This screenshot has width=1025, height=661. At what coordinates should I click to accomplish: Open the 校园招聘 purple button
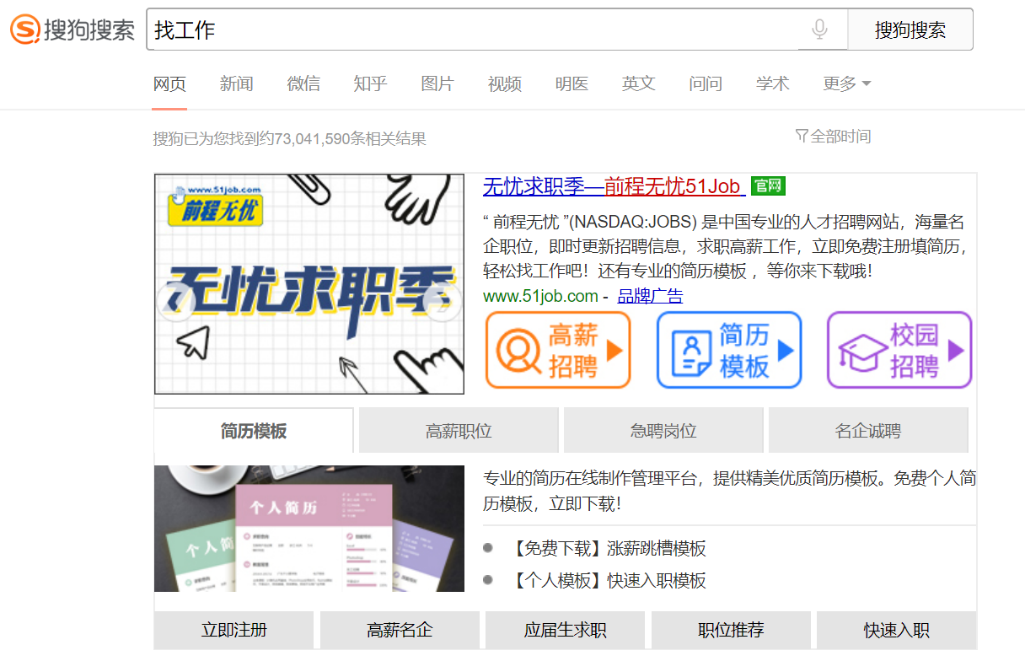(899, 350)
